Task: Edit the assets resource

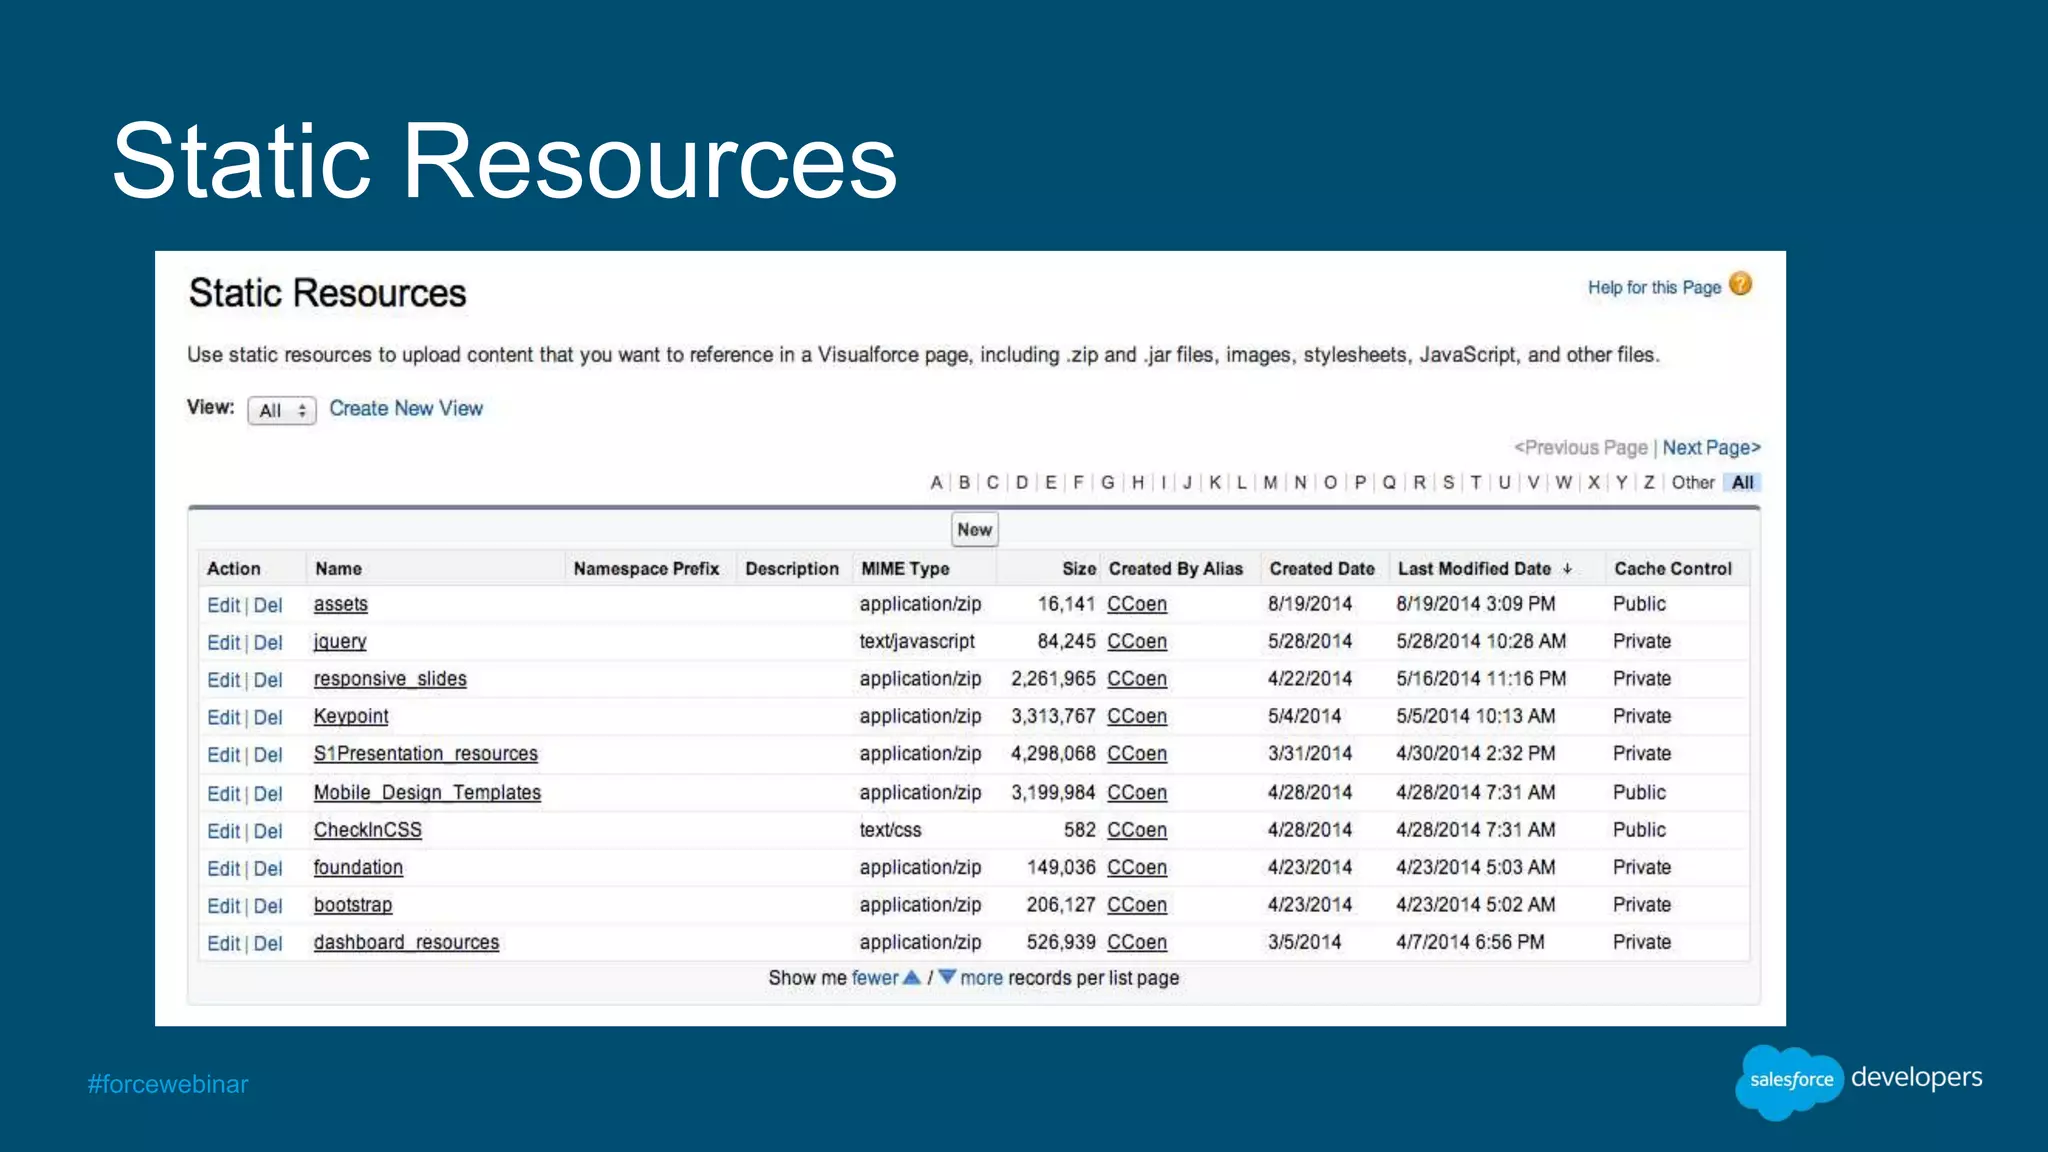Action: (x=223, y=605)
